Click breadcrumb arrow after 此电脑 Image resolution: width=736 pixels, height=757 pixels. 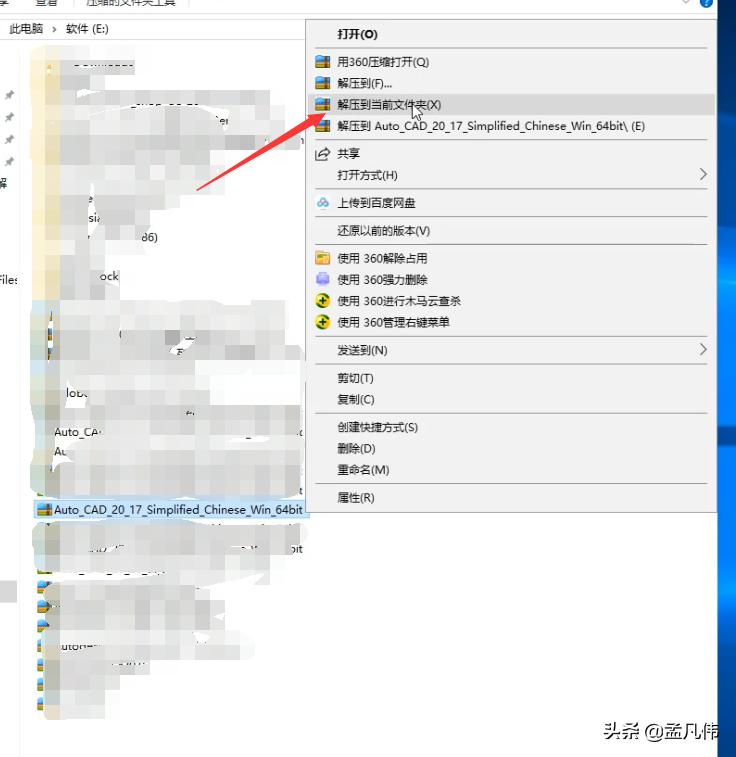(54, 29)
